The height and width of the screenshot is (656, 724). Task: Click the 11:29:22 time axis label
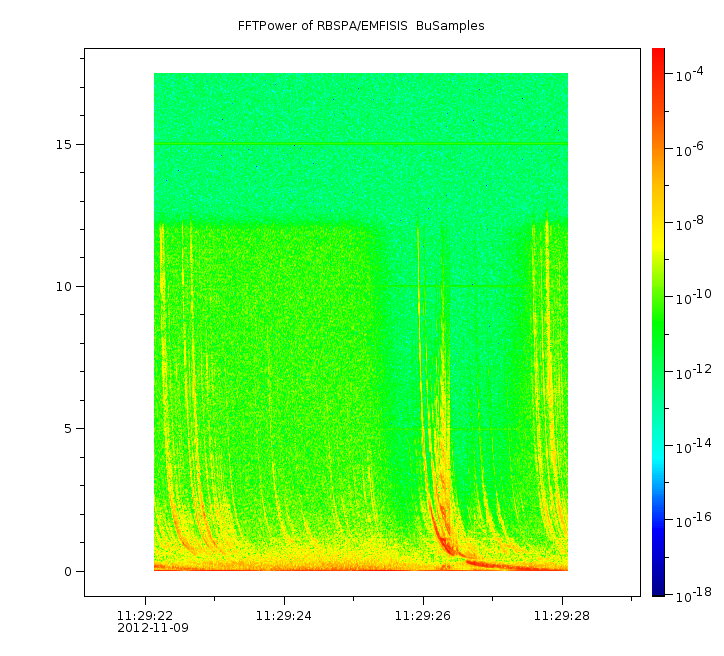tap(145, 616)
